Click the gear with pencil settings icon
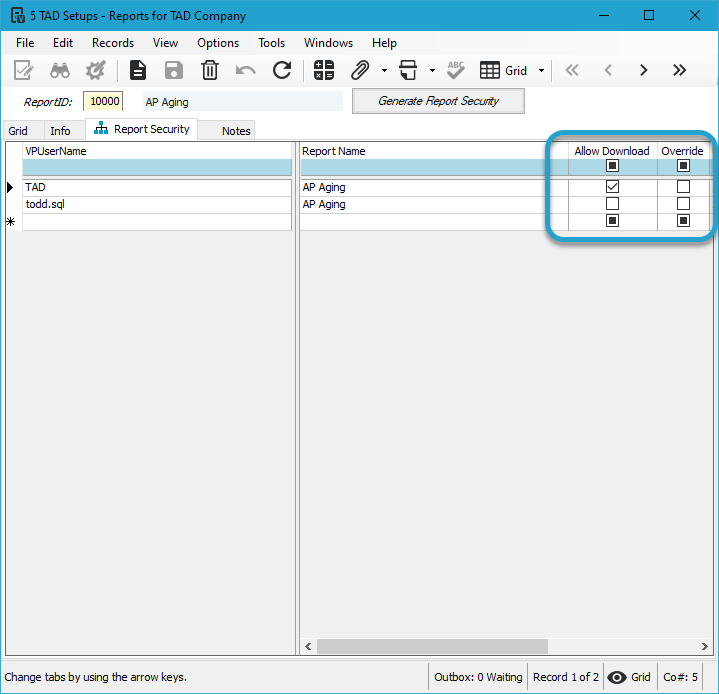 tap(95, 71)
